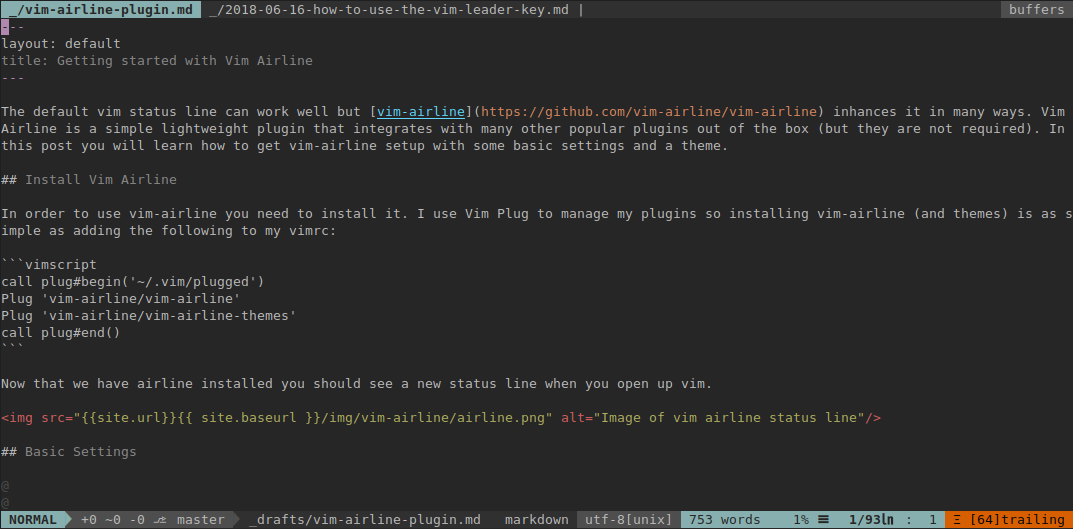Place cursor on title: Getting started line

click(157, 61)
